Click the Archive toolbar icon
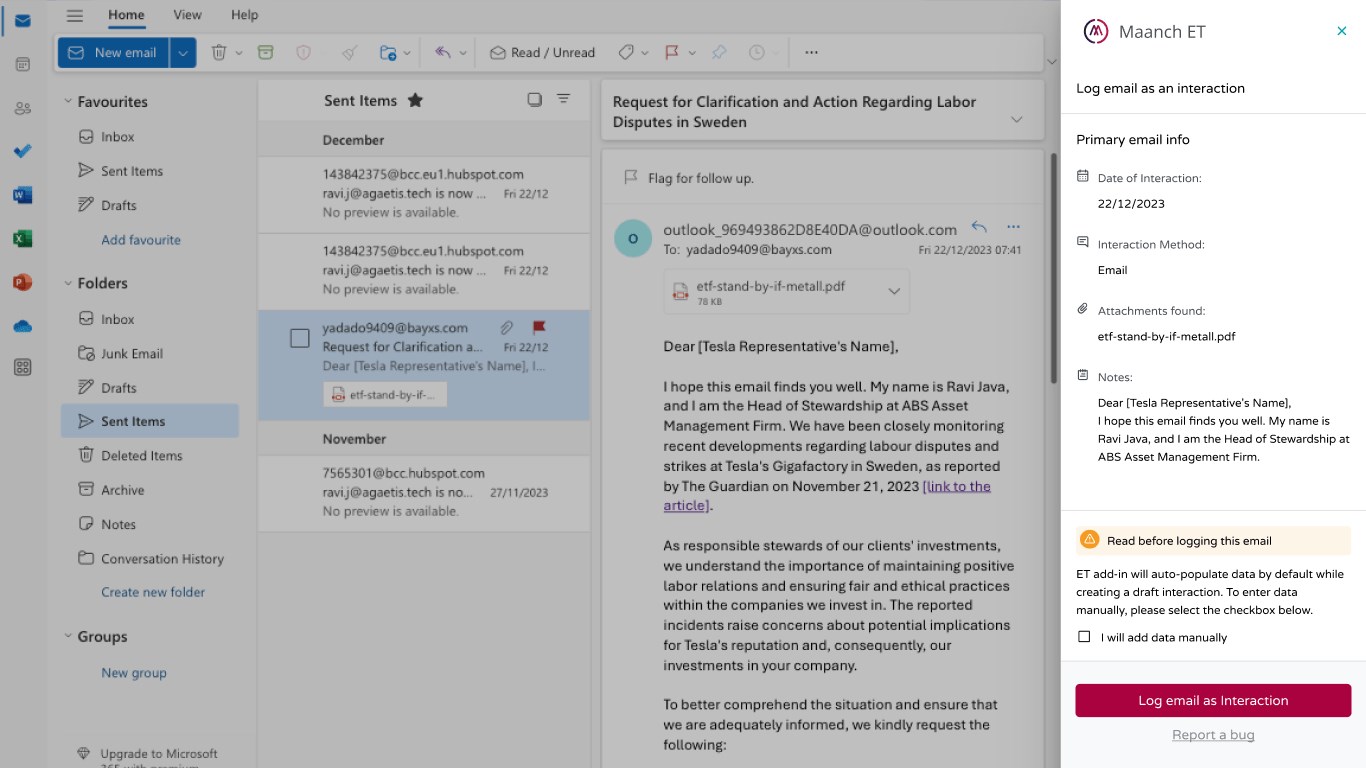Screen dimensions: 1366x768 click(265, 53)
